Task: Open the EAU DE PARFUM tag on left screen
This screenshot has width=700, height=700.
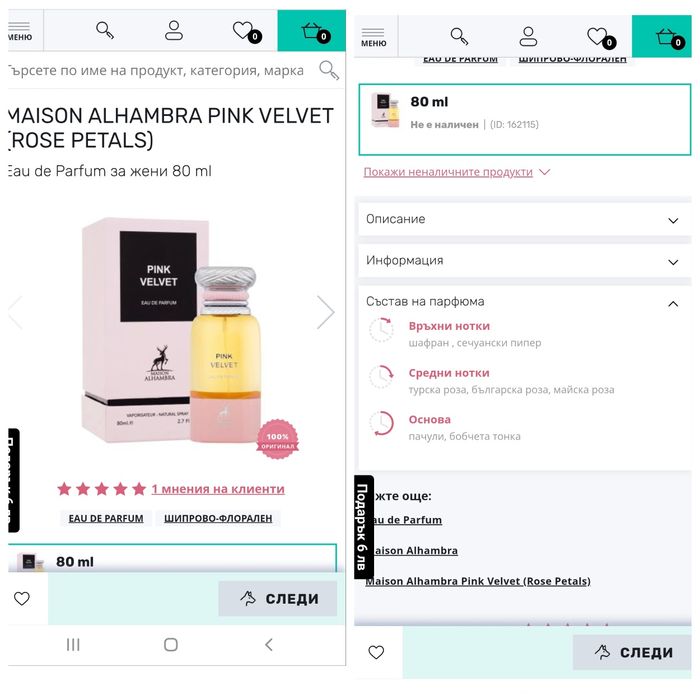Action: [x=106, y=518]
